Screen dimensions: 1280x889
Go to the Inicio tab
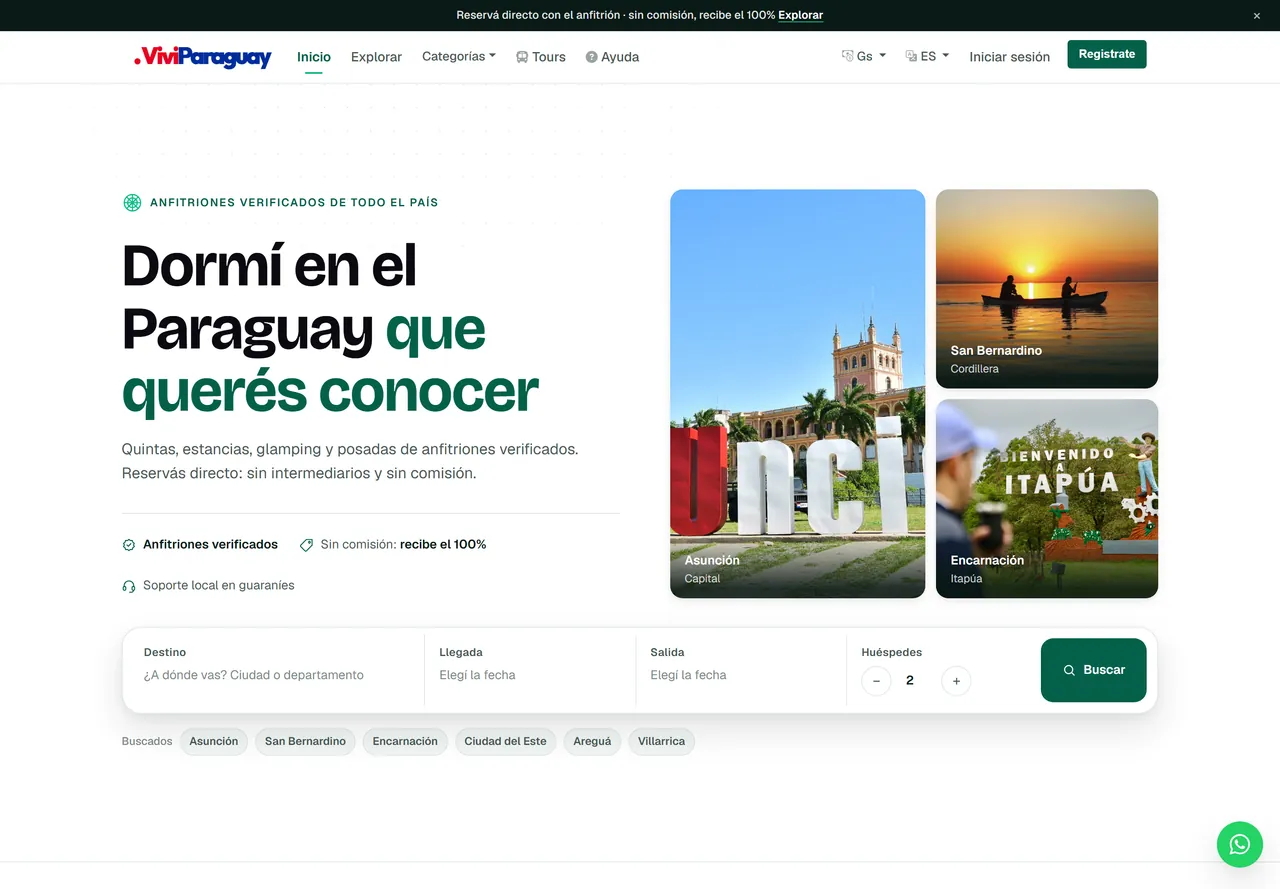pyautogui.click(x=314, y=57)
